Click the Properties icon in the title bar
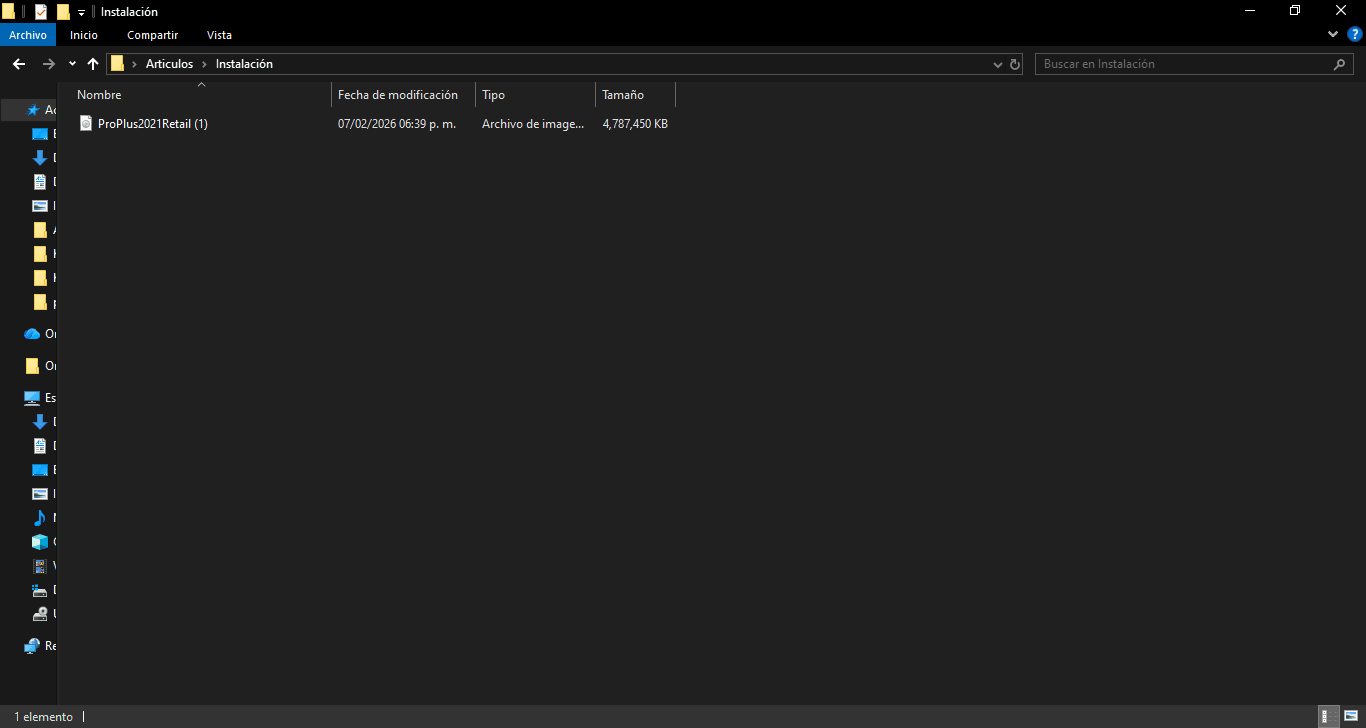Viewport: 1366px width, 728px height. point(41,12)
